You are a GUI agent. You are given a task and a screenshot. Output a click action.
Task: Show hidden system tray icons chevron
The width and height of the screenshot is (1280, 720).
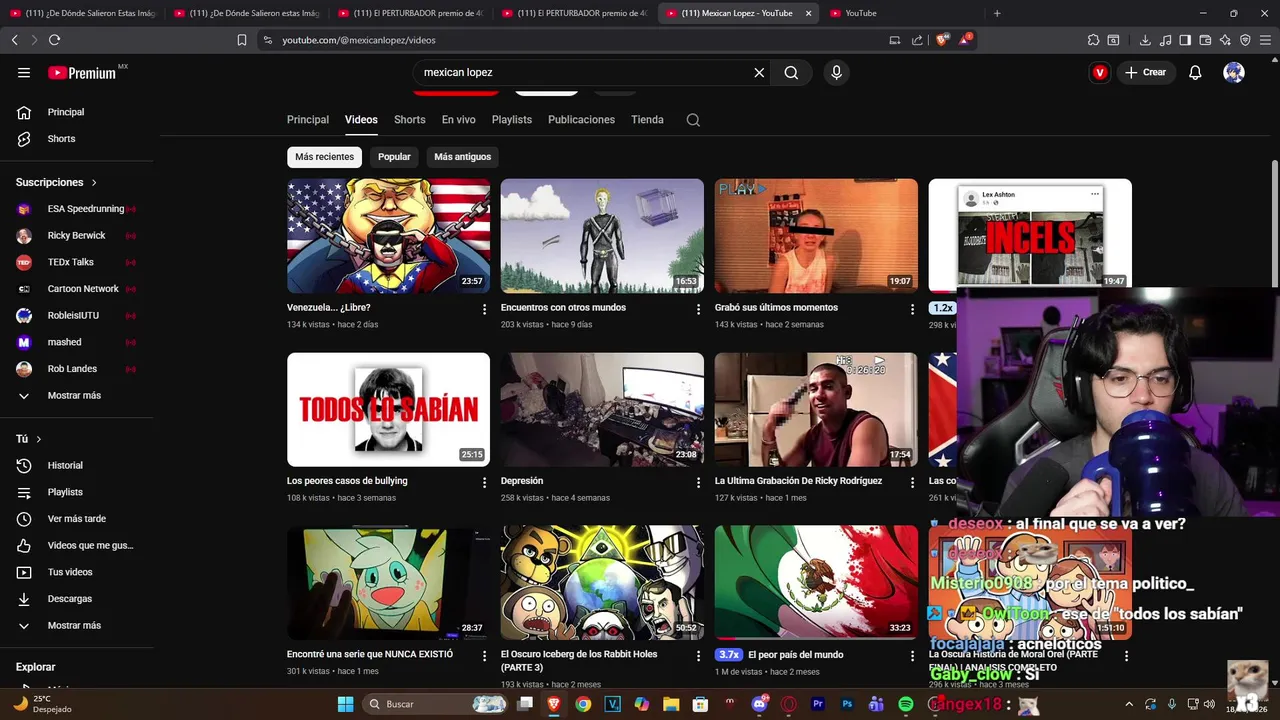(1129, 704)
